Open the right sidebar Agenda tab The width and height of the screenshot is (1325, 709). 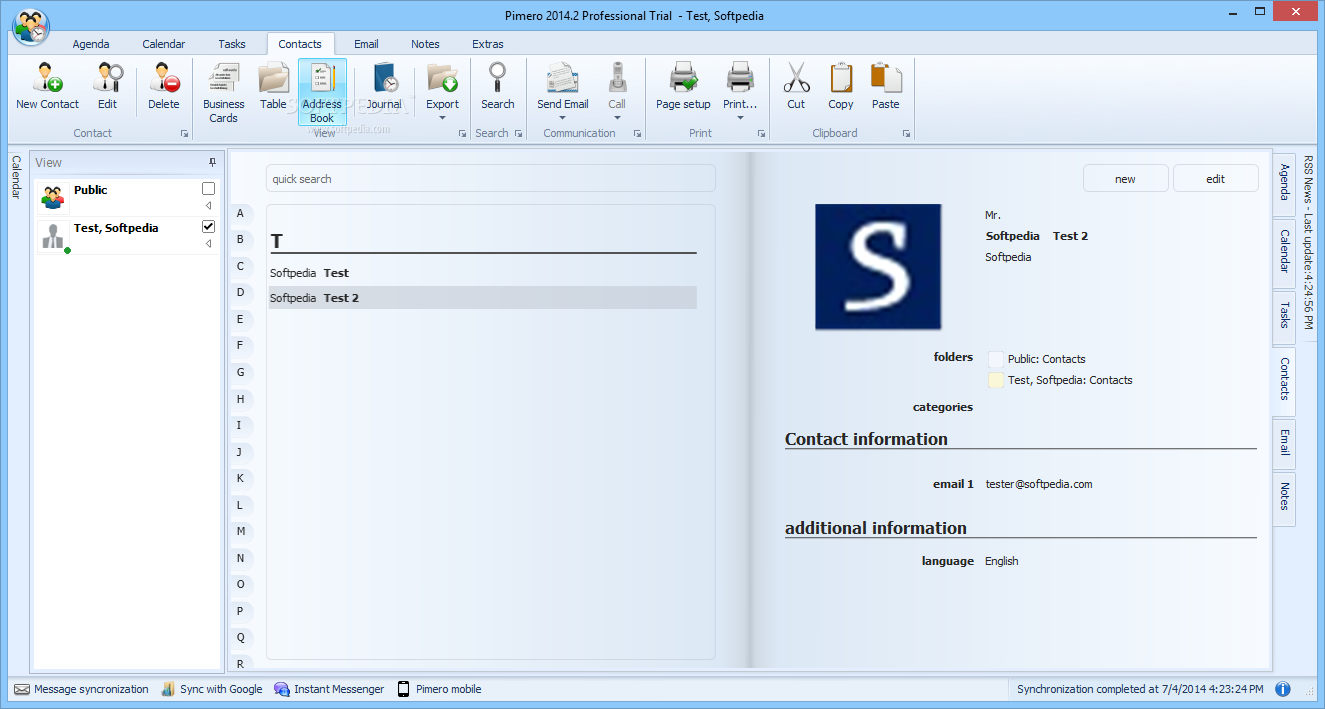coord(1285,184)
